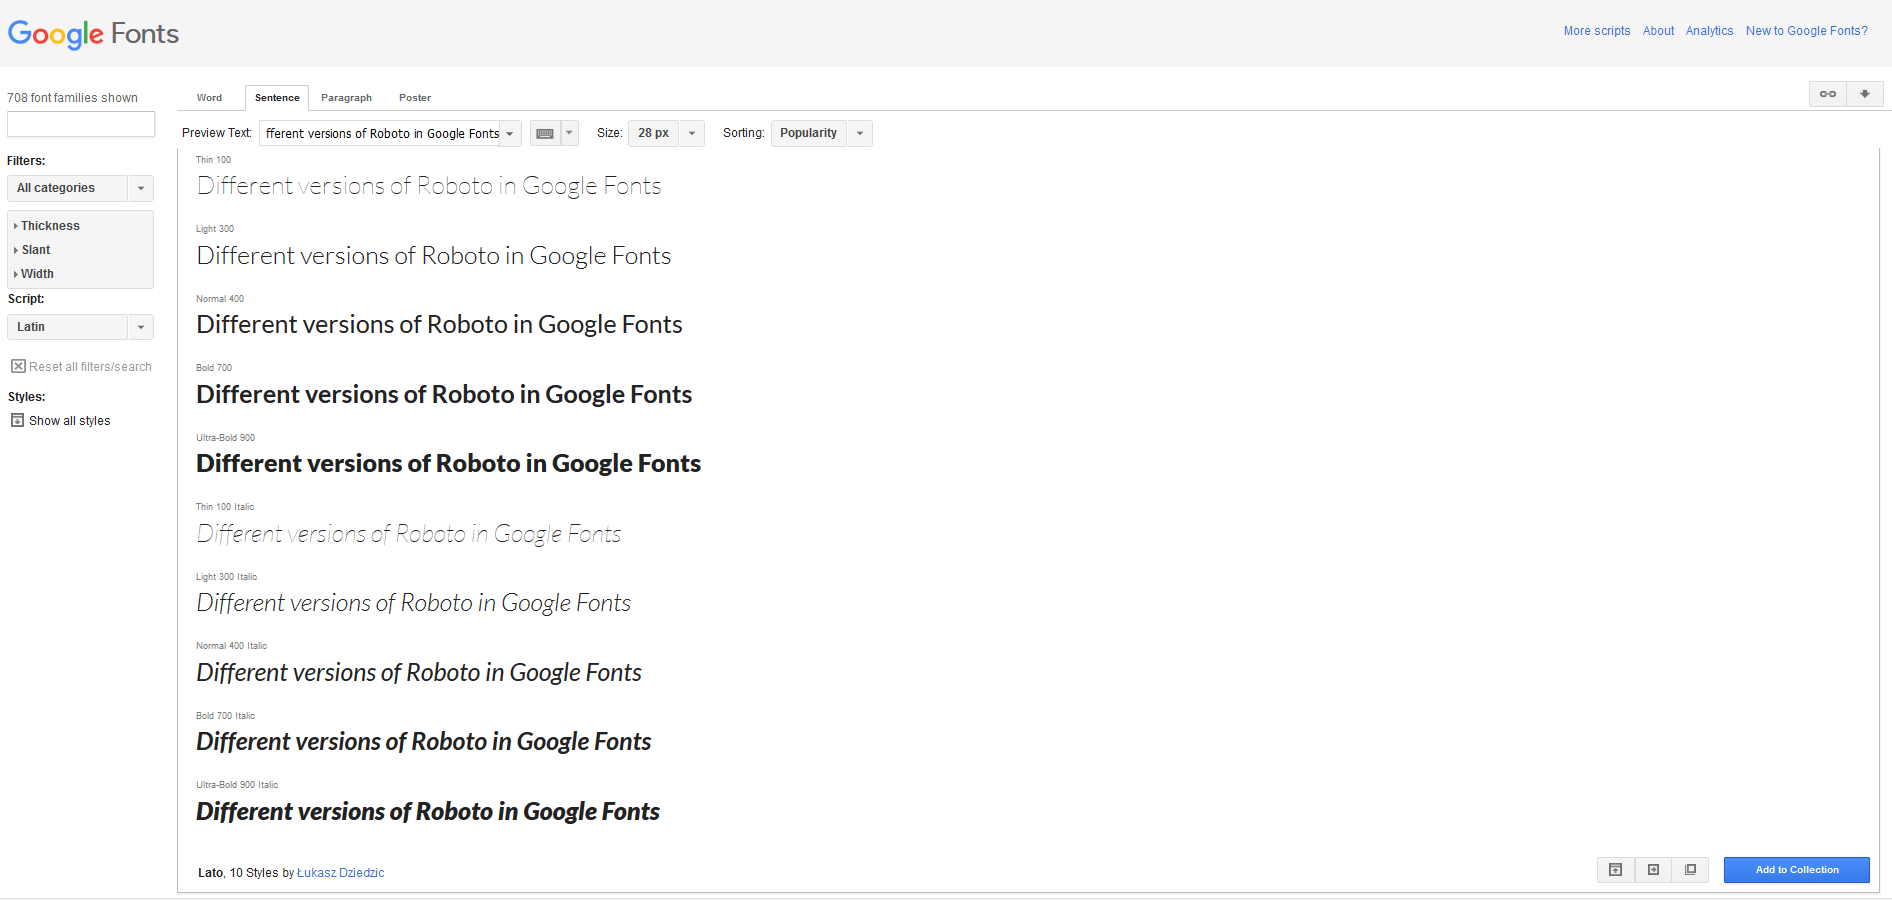Image resolution: width=1892 pixels, height=900 pixels.
Task: Click the 'Ultra-Bold 900' style label
Action: (x=225, y=438)
